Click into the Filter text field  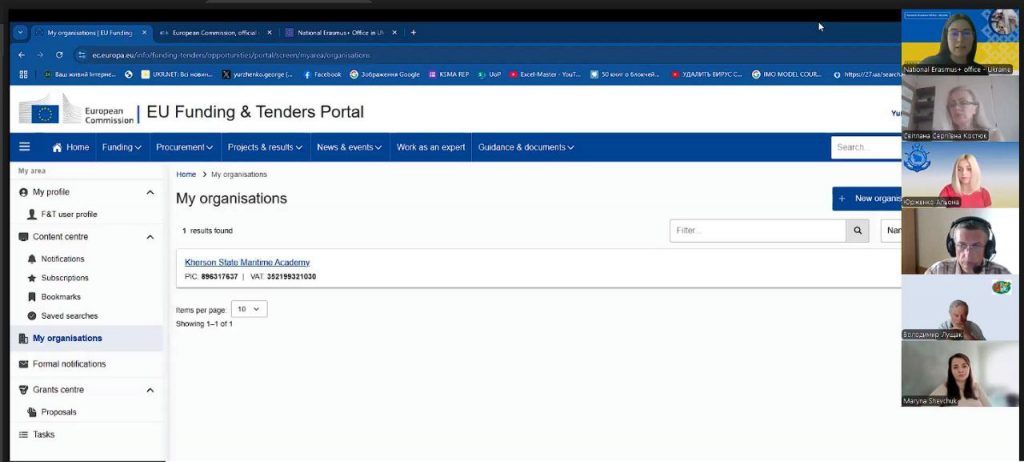tap(757, 231)
